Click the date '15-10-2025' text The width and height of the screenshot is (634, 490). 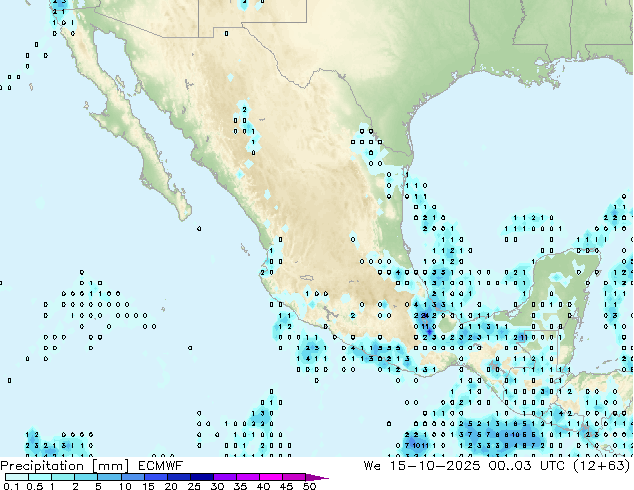tap(435, 466)
